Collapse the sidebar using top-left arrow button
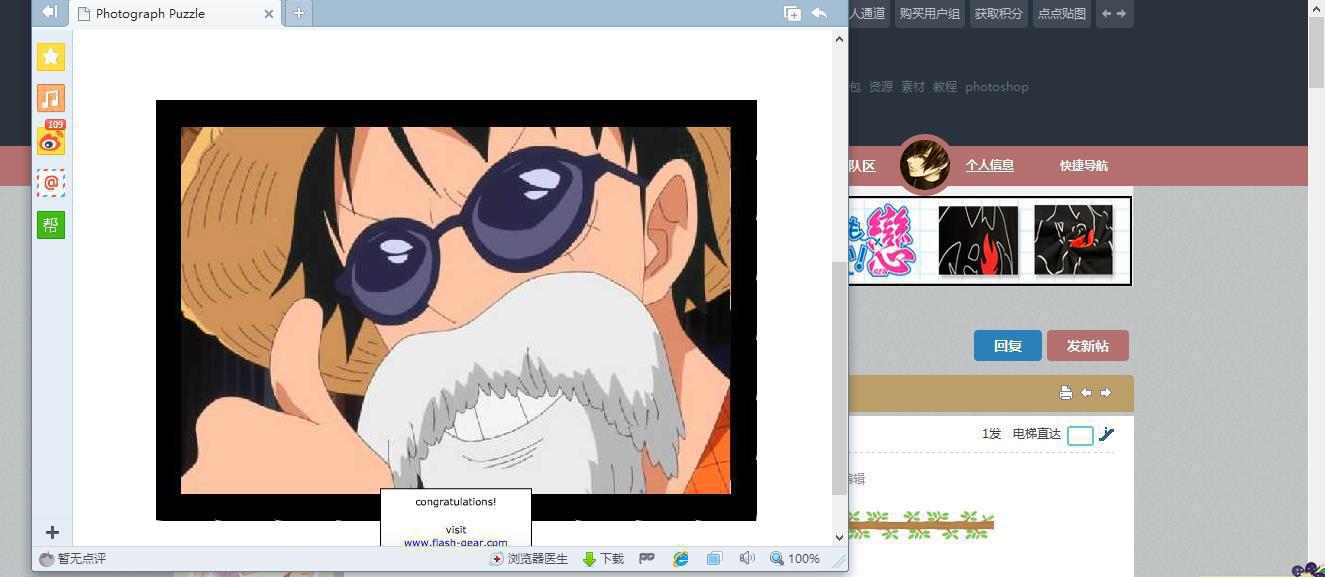Image resolution: width=1325 pixels, height=577 pixels. (x=49, y=13)
